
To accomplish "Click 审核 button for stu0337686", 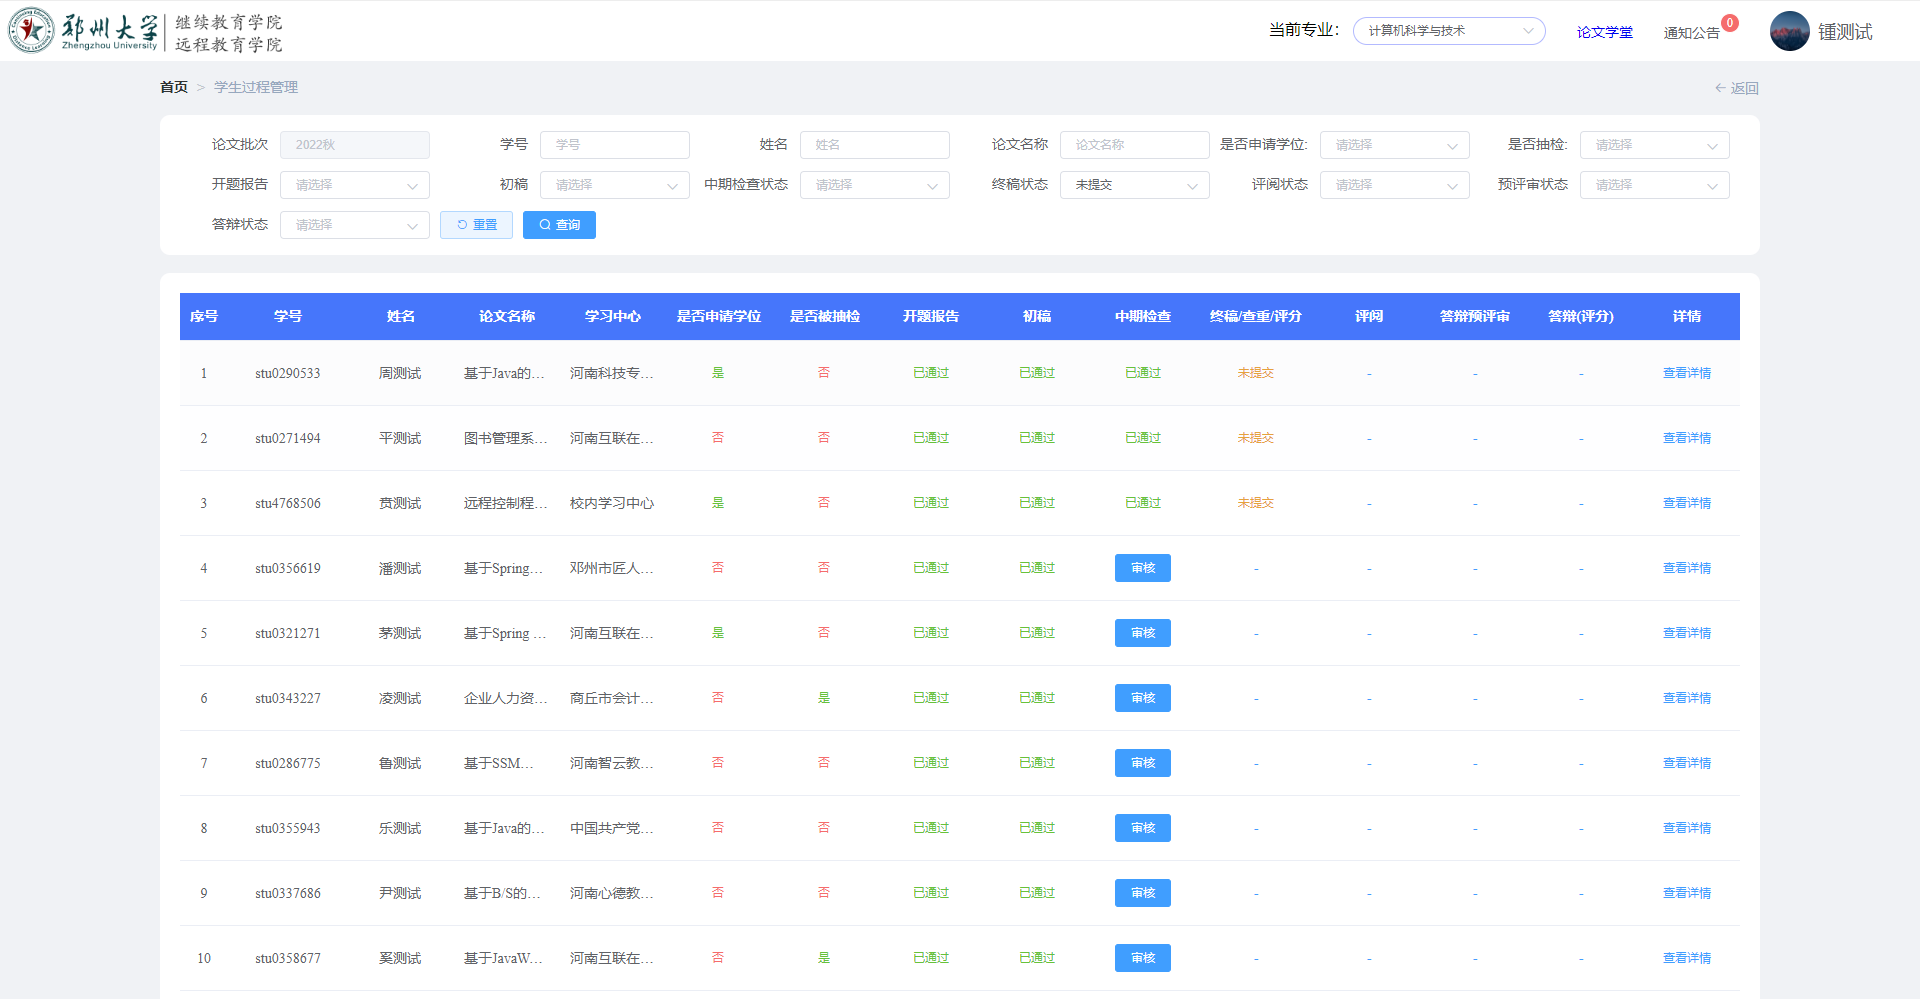I will pos(1143,893).
